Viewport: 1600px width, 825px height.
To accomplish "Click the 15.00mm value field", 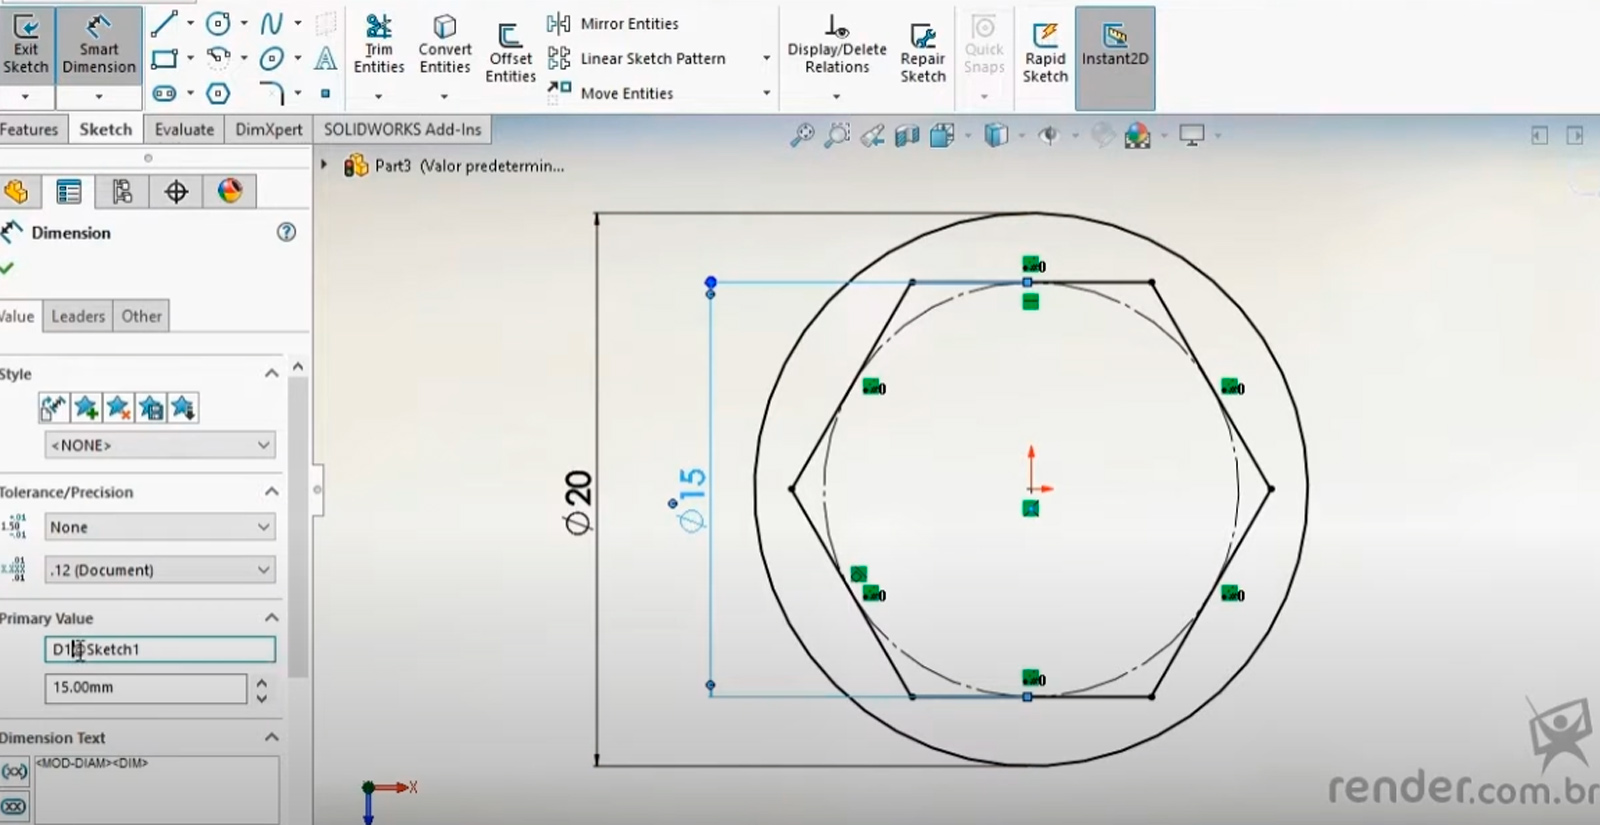I will point(145,688).
